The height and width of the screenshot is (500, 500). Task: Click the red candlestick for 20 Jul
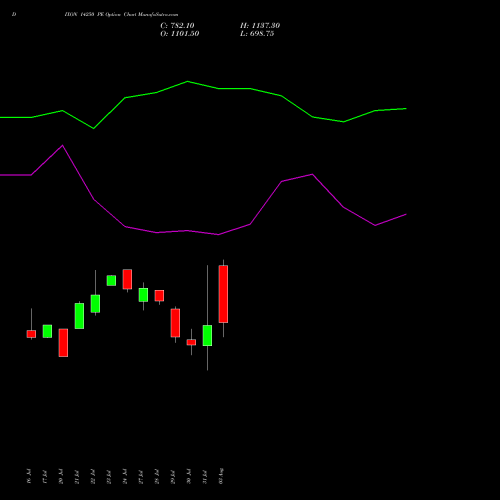pos(63,343)
